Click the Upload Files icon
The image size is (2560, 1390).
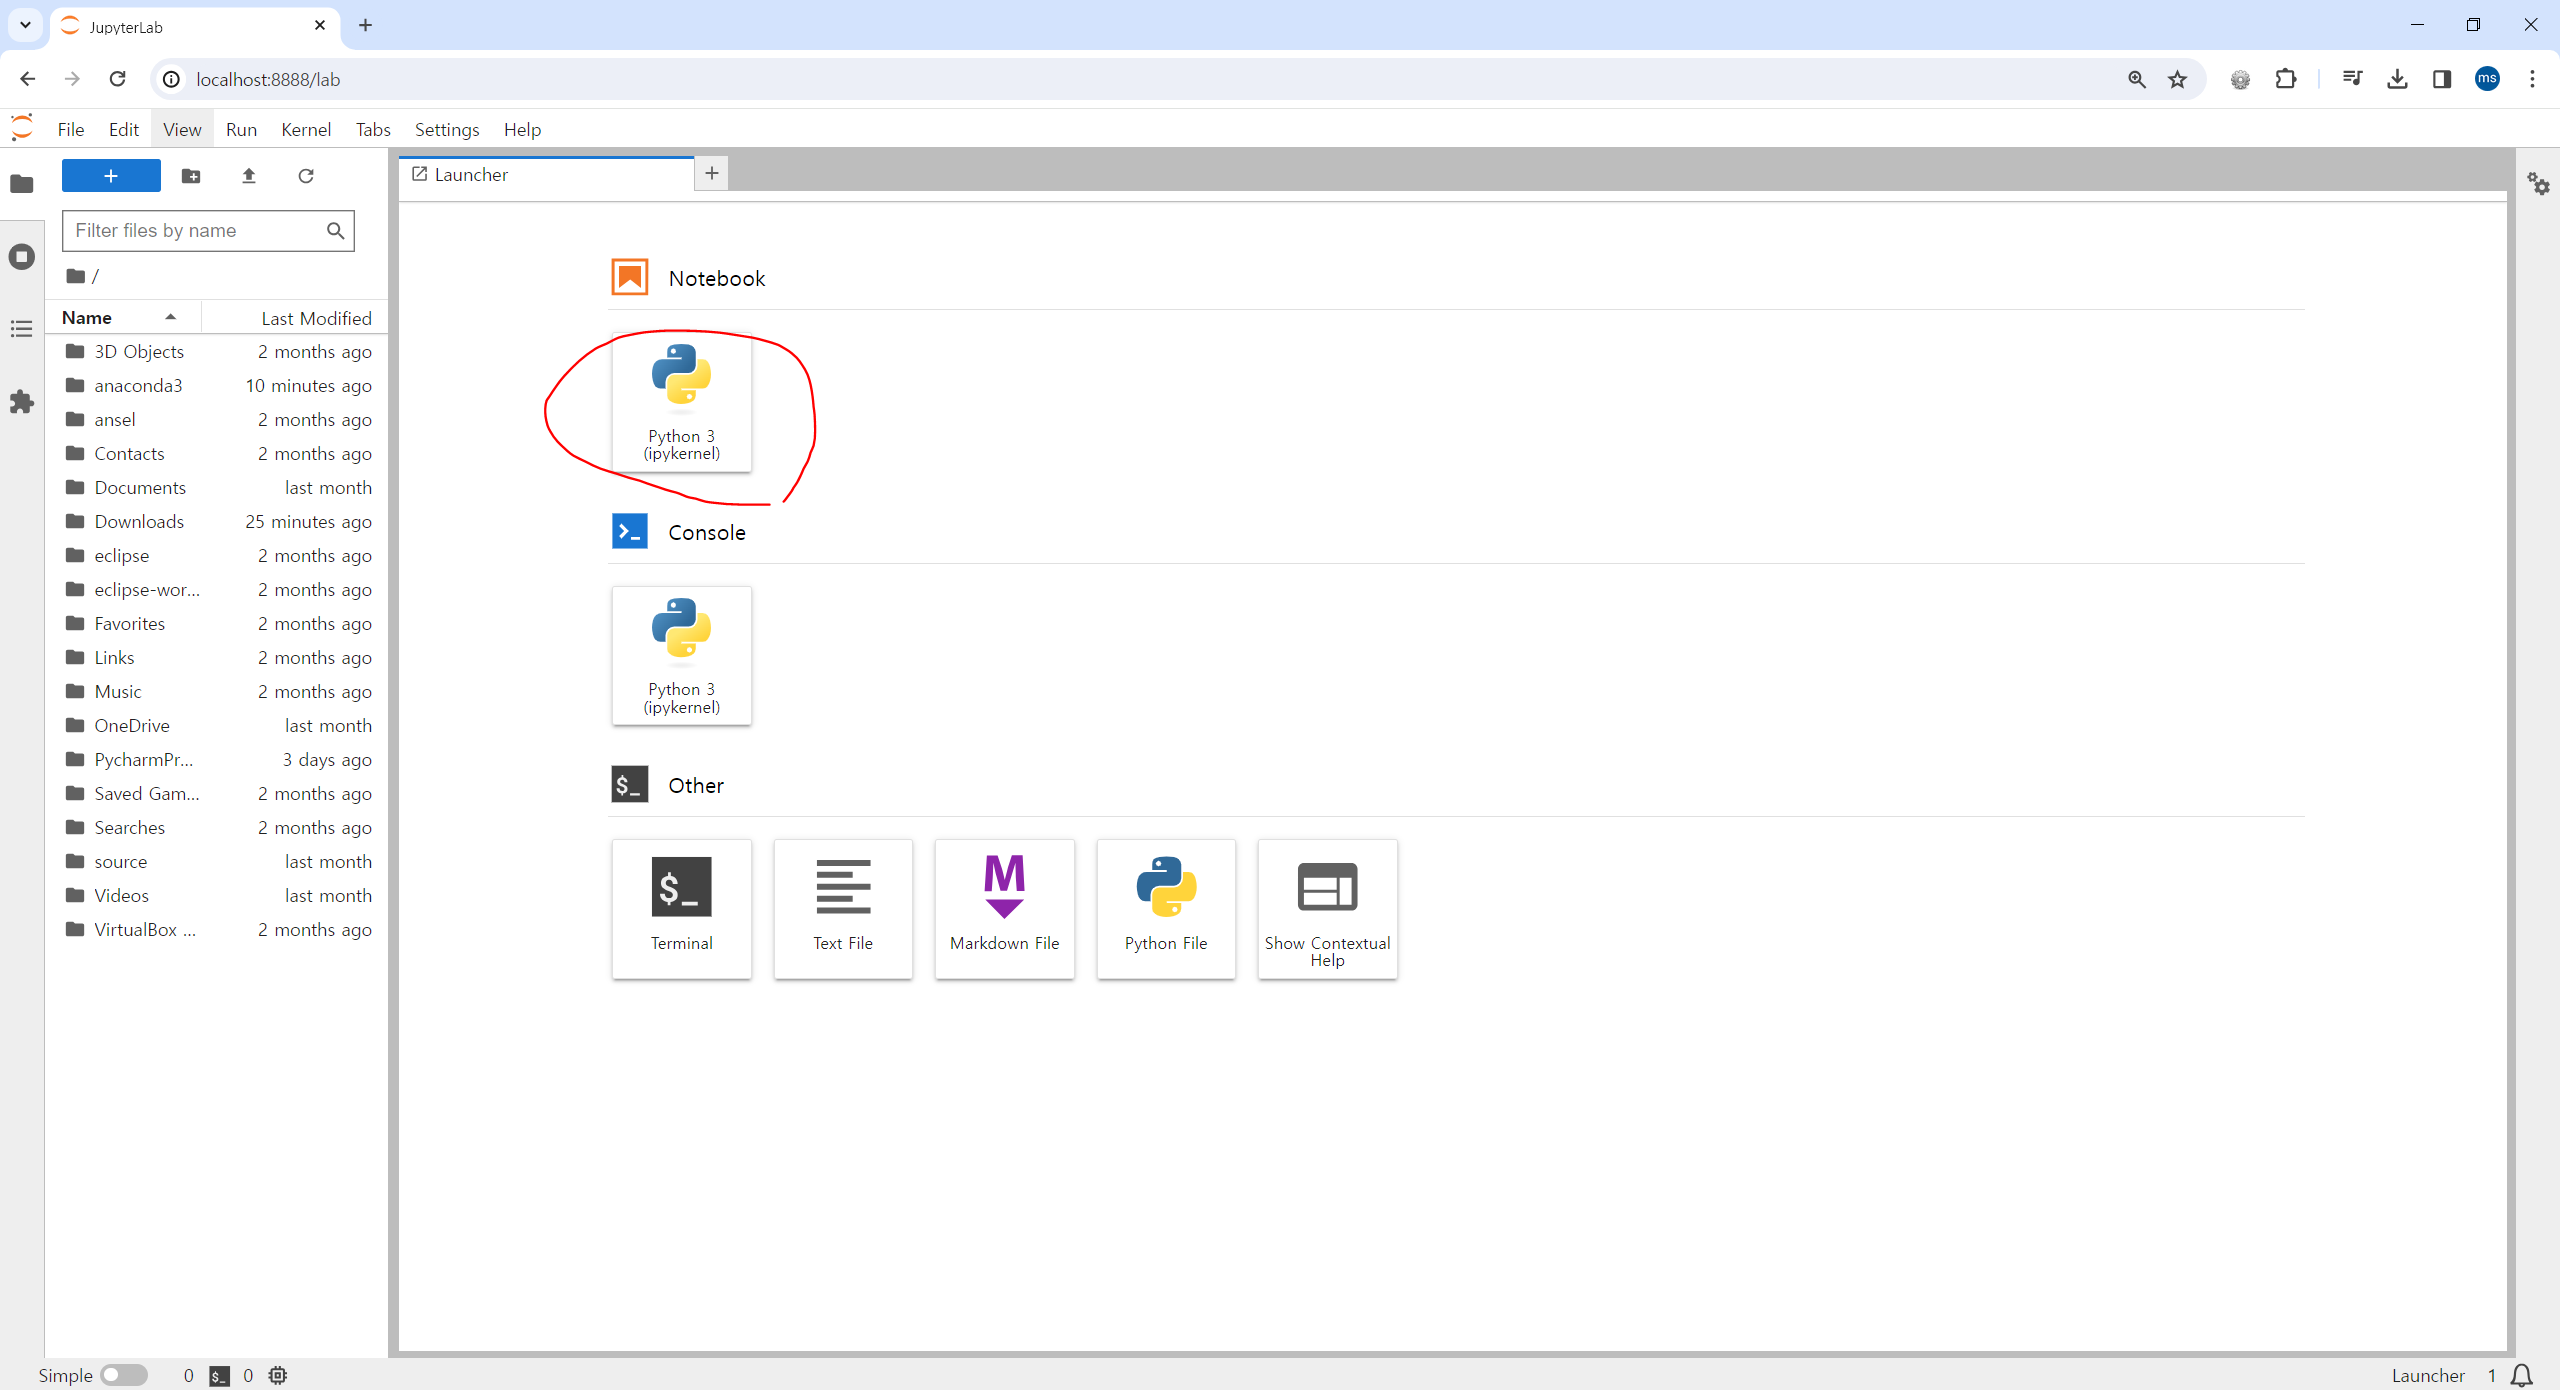(x=249, y=176)
